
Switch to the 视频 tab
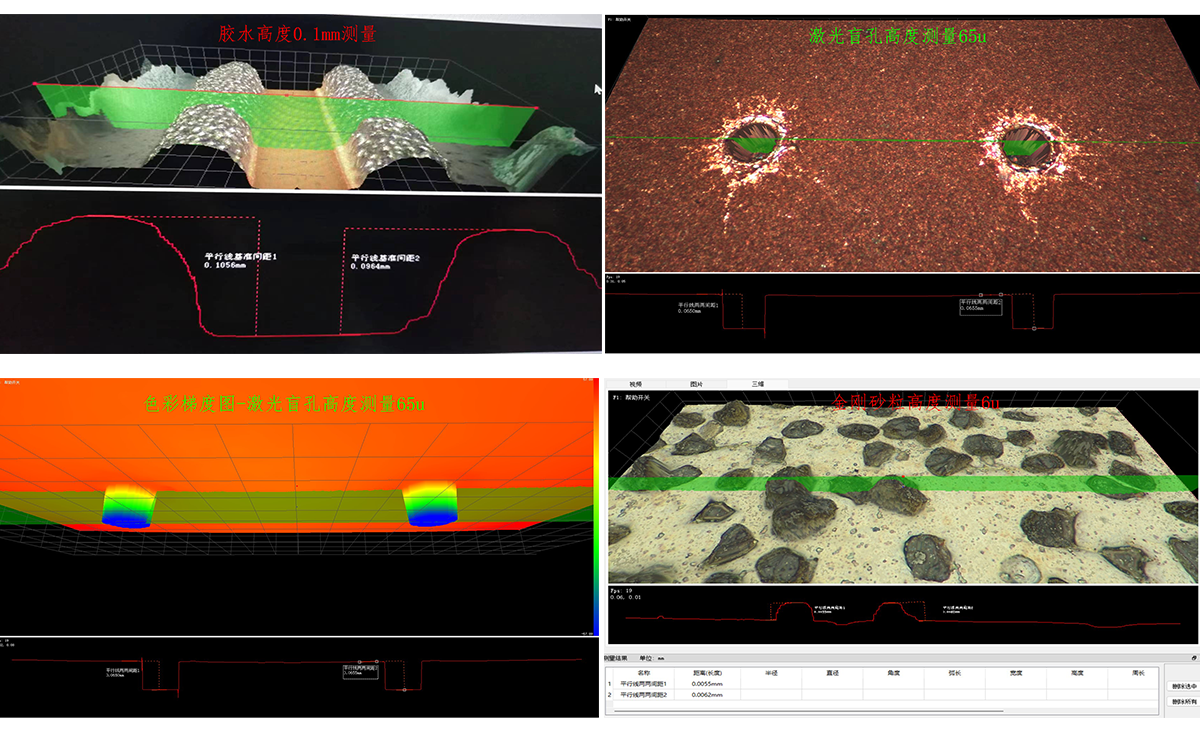coord(635,384)
